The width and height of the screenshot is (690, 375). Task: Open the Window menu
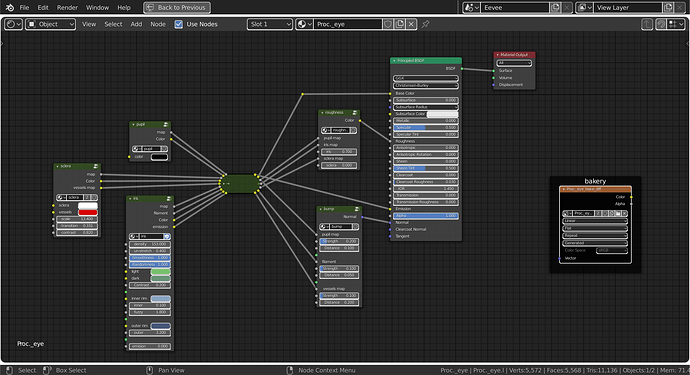point(97,7)
